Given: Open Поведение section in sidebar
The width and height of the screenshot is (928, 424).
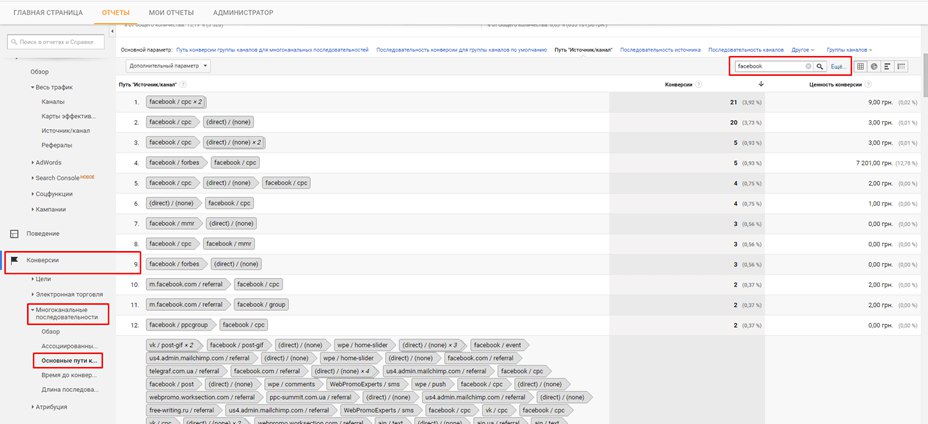Looking at the screenshot, I should pos(43,233).
